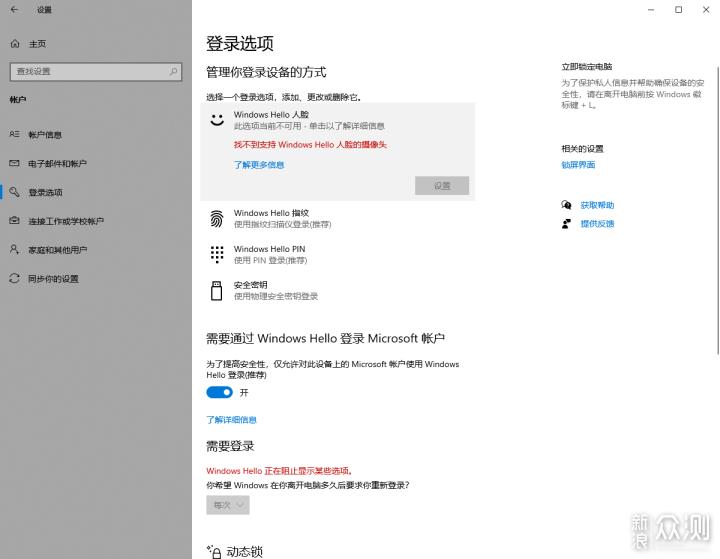This screenshot has width=720, height=559.
Task: Turn off the Windows Hello sign-in requirement toggle
Action: [x=219, y=392]
